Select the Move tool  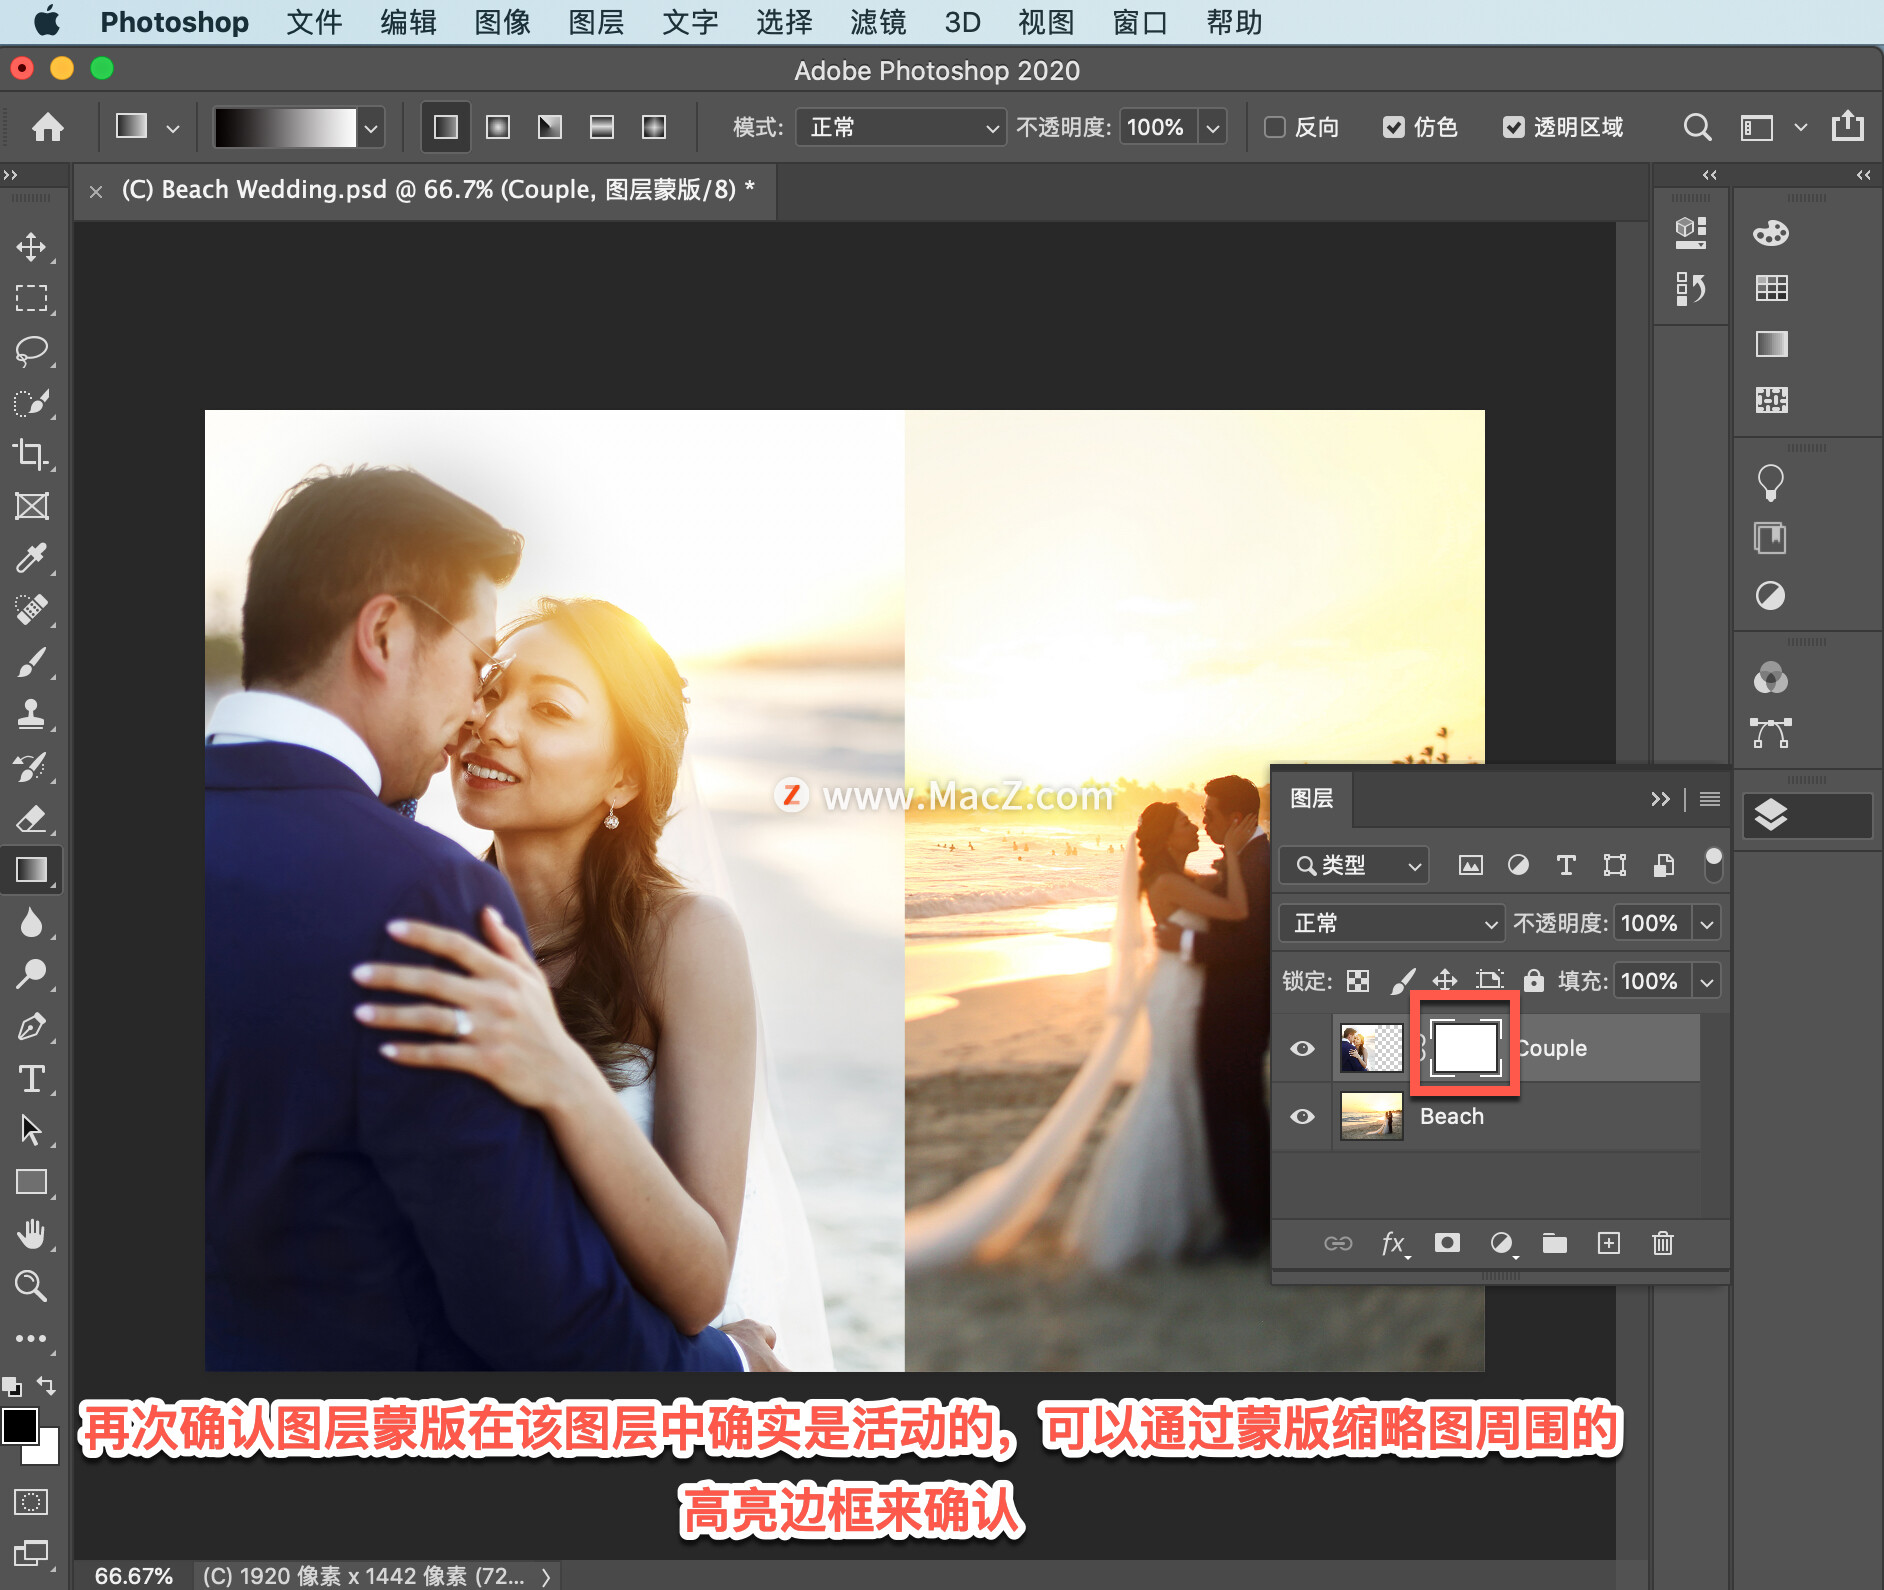point(31,247)
